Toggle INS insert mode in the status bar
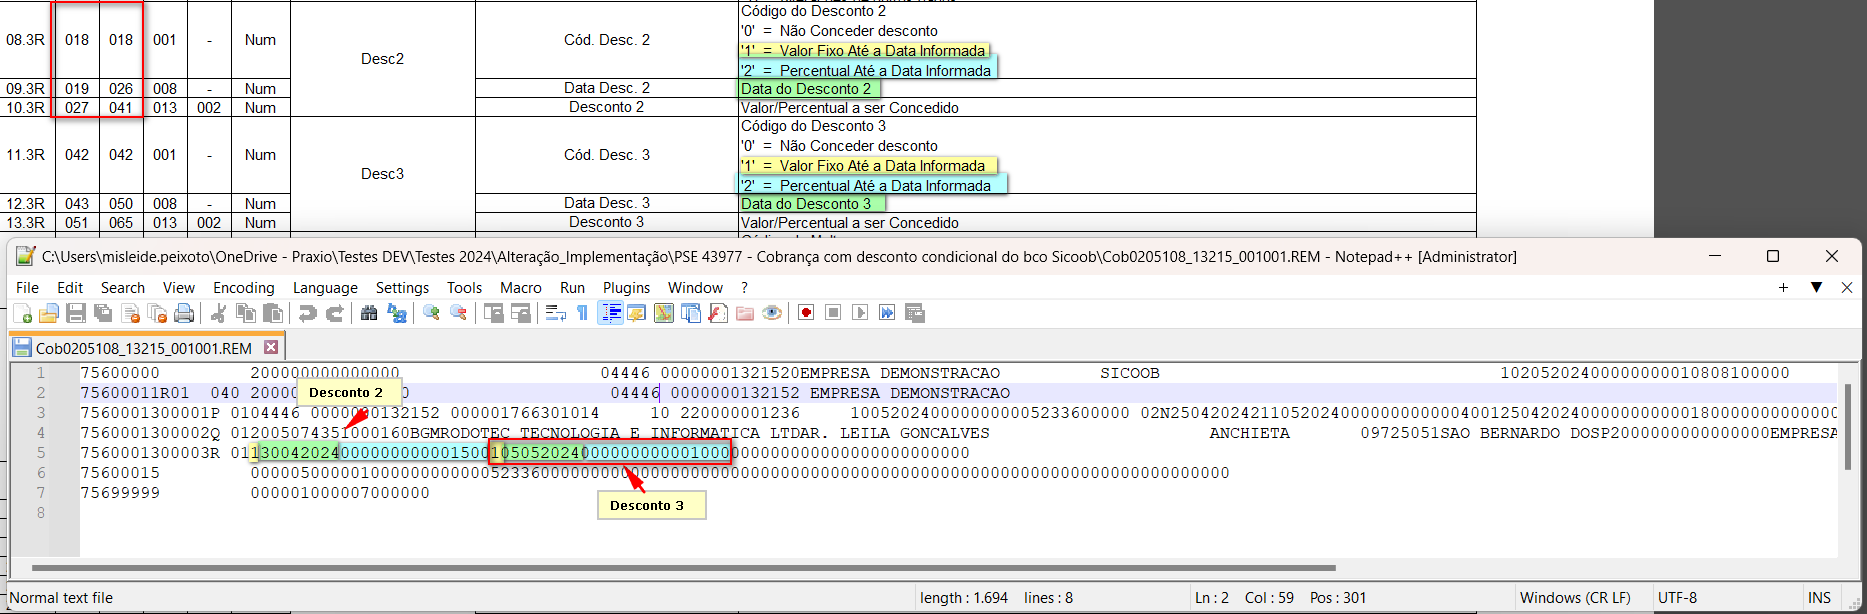 click(1819, 598)
